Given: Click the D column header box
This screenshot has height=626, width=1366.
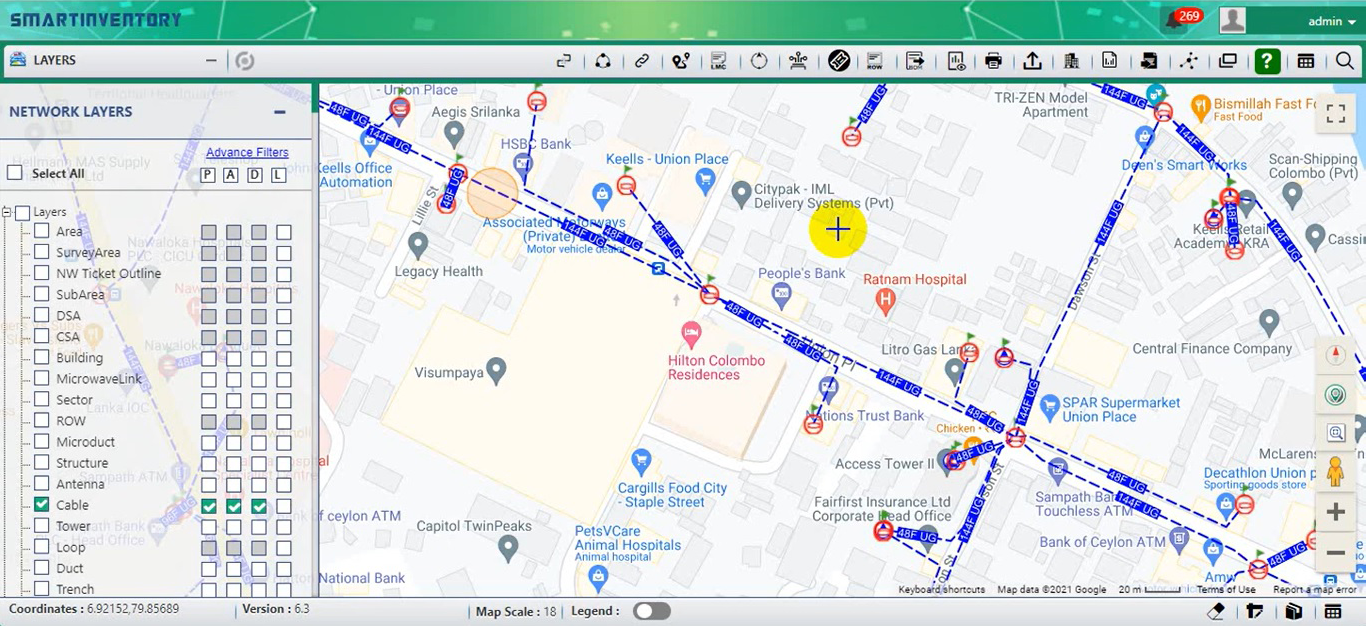Looking at the screenshot, I should [255, 176].
